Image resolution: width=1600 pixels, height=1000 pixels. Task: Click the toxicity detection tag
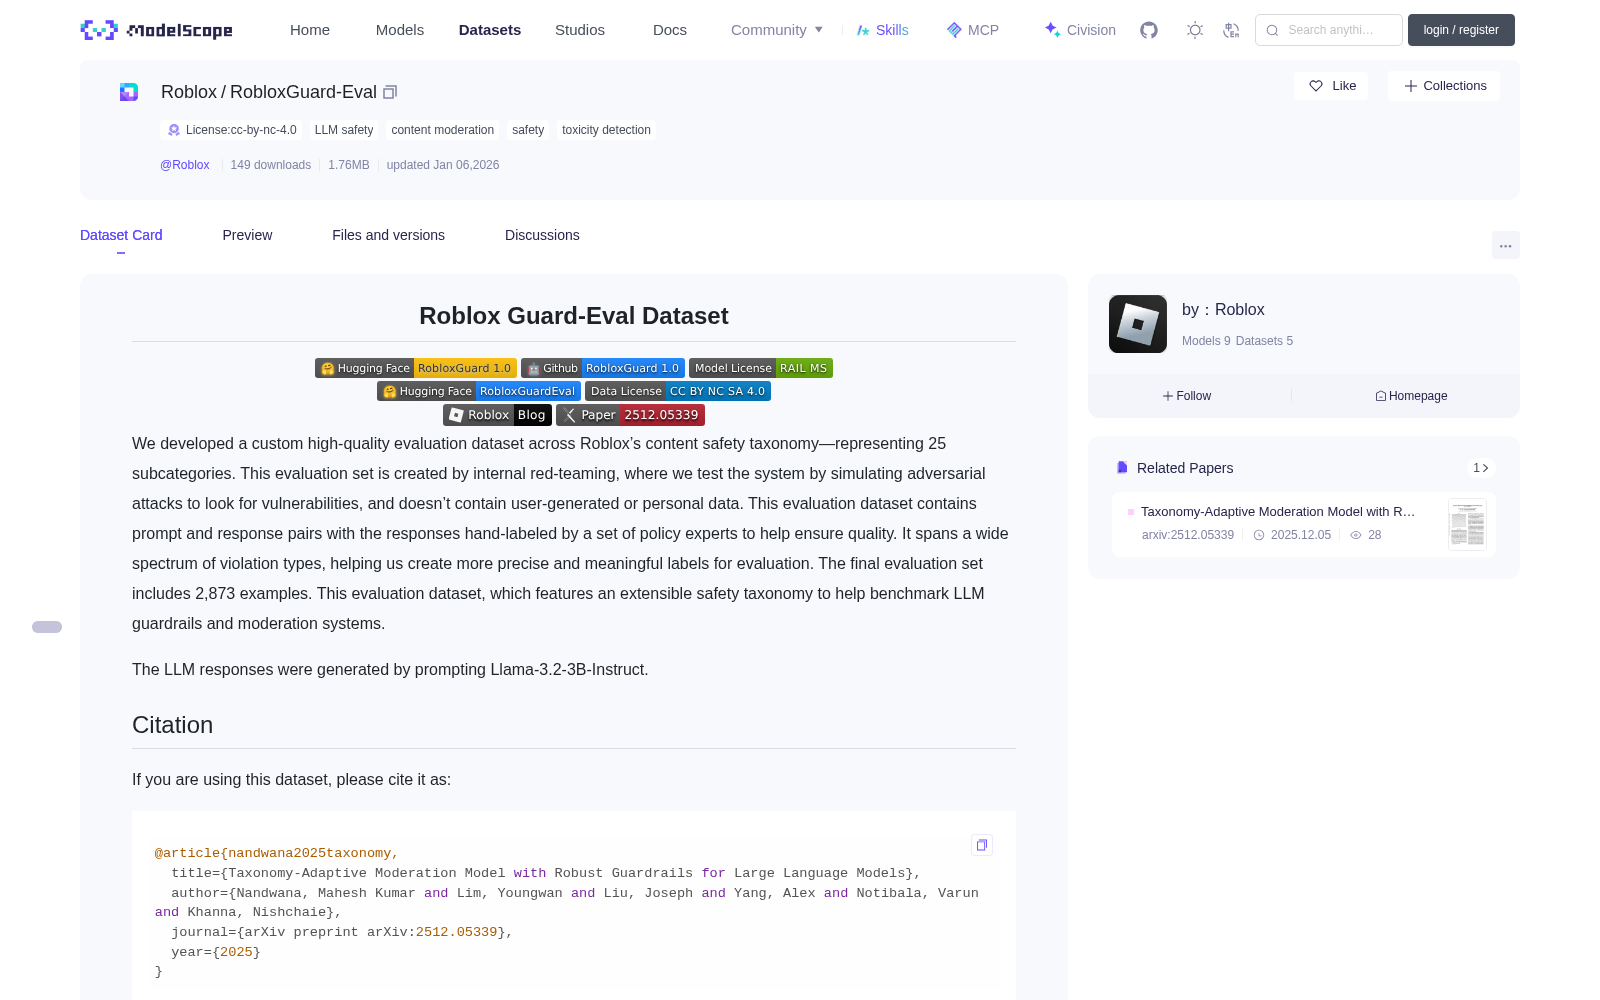click(606, 130)
